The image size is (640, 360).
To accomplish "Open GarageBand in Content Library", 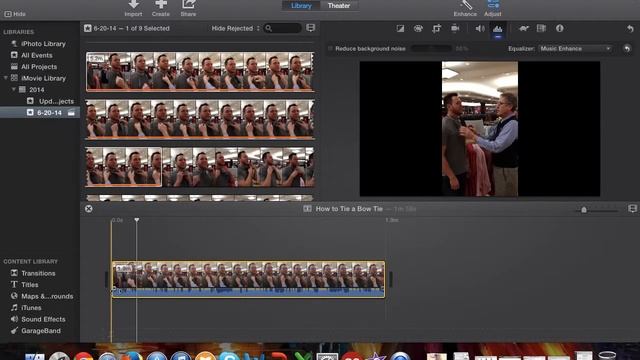I will pos(40,331).
